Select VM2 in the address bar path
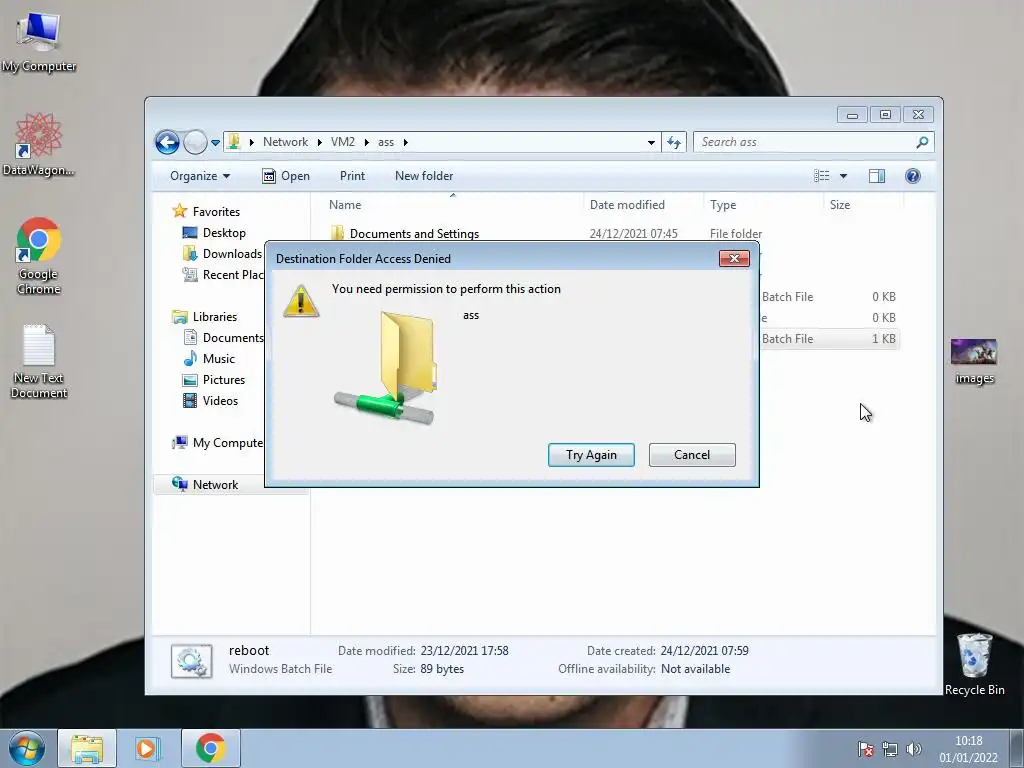This screenshot has width=1024, height=768. (x=343, y=142)
